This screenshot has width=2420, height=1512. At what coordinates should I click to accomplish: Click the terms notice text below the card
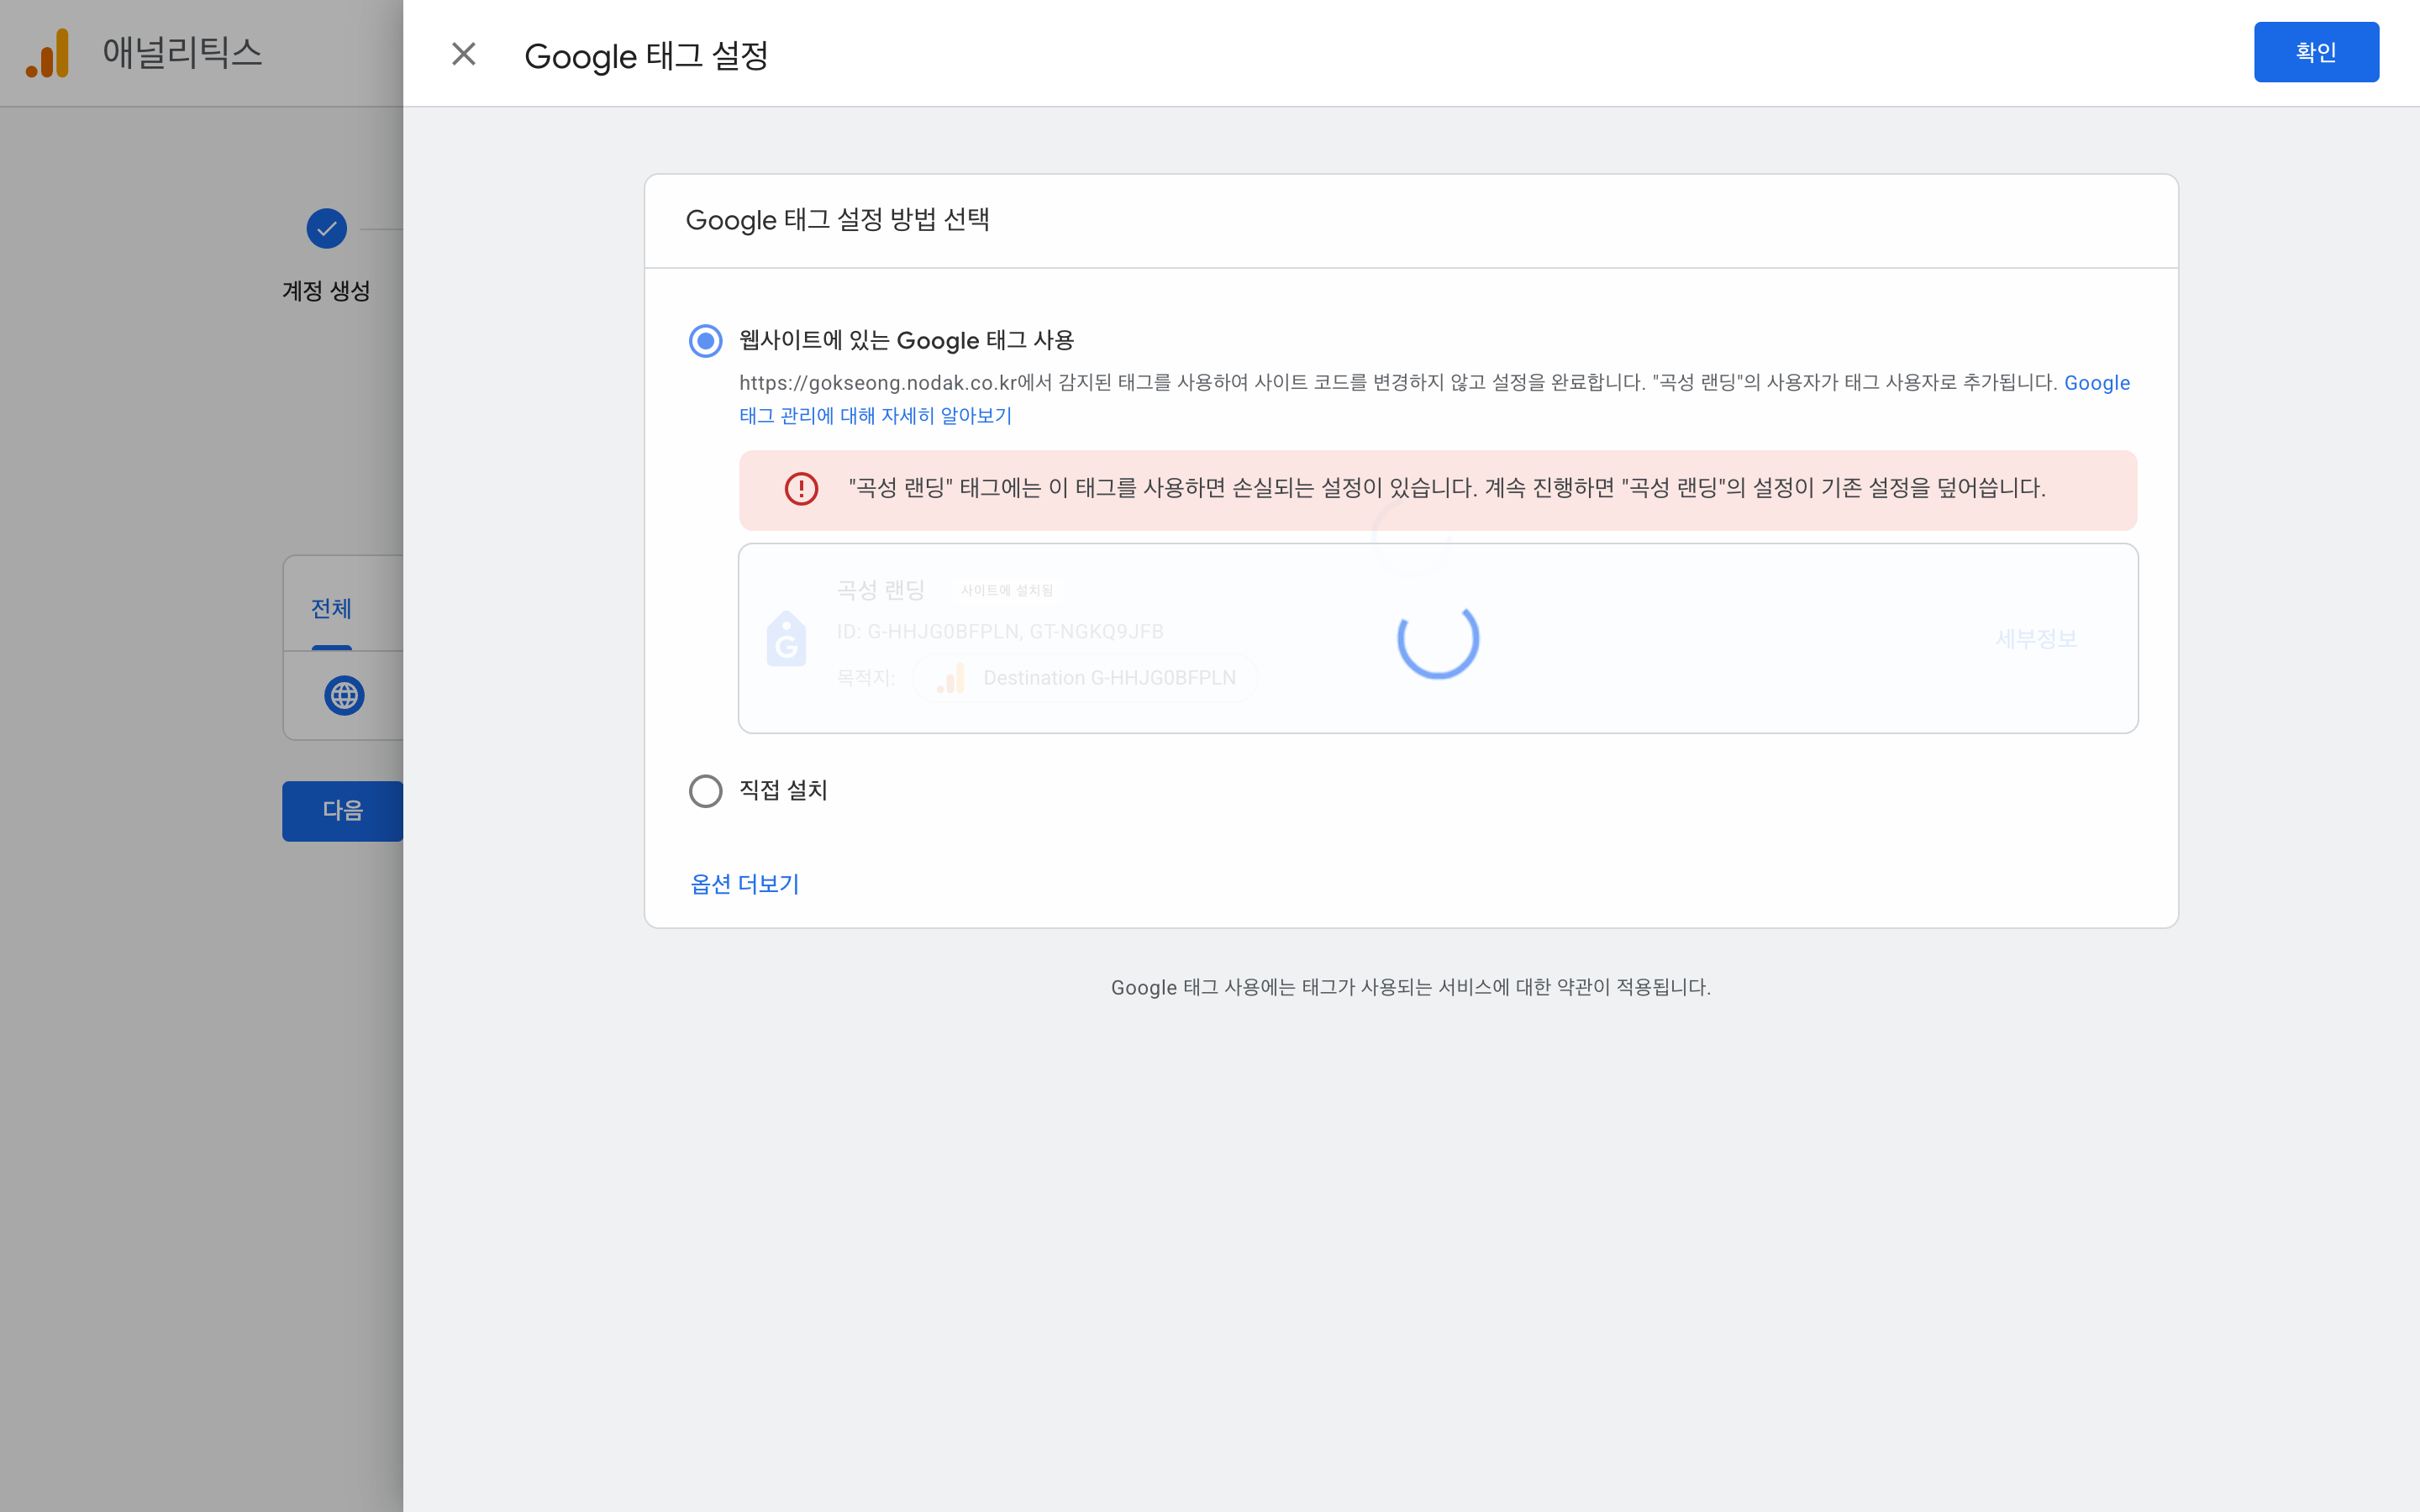point(1410,987)
